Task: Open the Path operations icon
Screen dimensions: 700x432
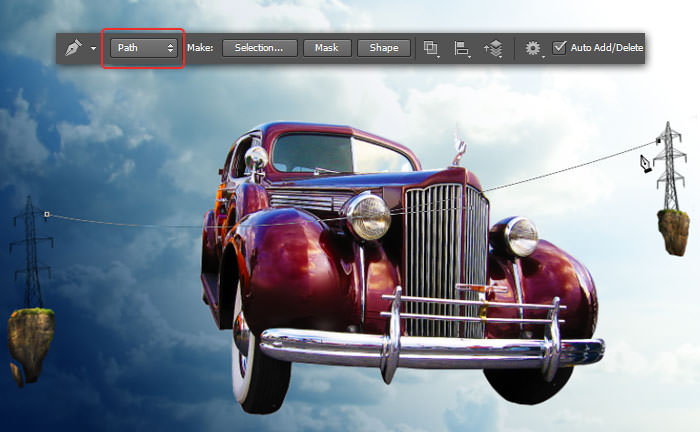Action: (431, 48)
